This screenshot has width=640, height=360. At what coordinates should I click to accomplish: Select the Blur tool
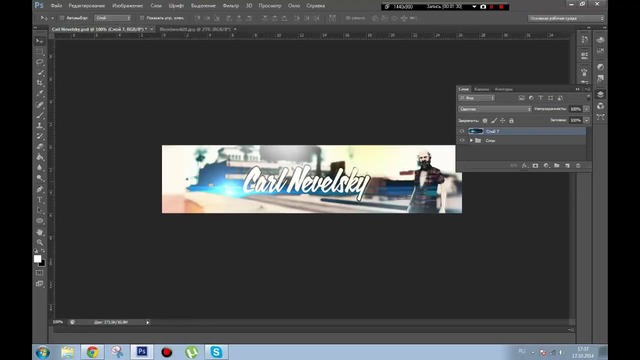40,168
